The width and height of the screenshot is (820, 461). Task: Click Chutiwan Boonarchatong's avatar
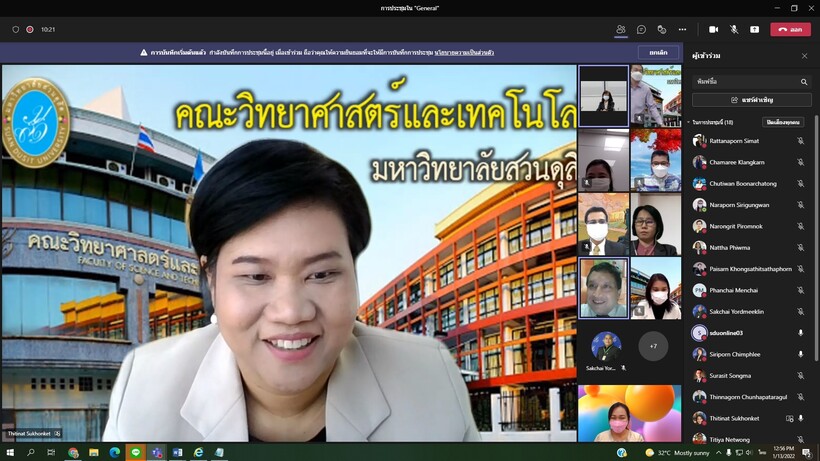point(699,184)
